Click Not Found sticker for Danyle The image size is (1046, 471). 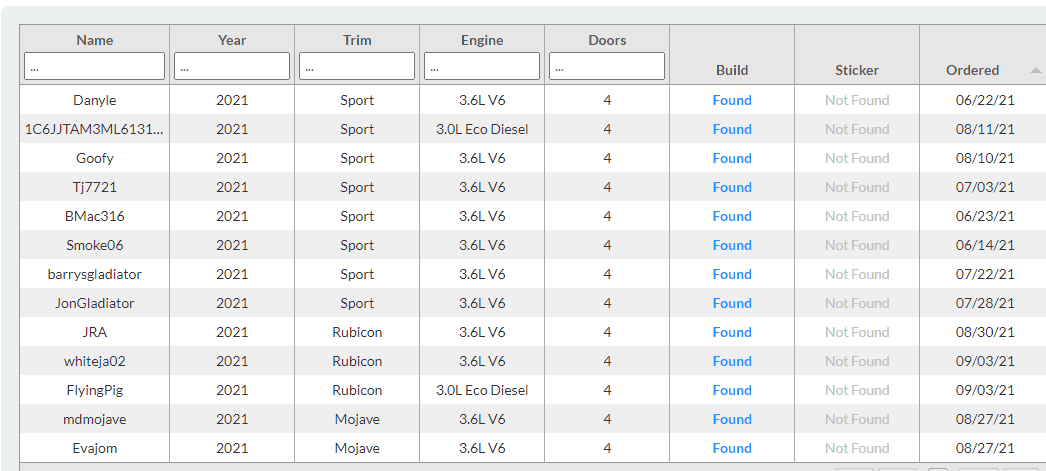coord(857,100)
